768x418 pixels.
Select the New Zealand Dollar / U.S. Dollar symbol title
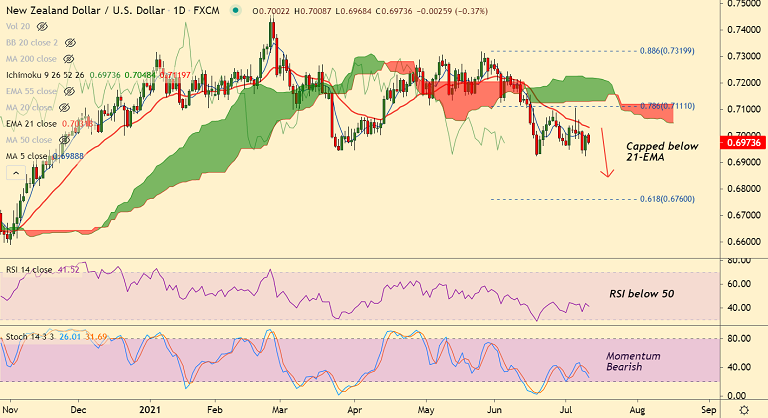pyautogui.click(x=85, y=10)
